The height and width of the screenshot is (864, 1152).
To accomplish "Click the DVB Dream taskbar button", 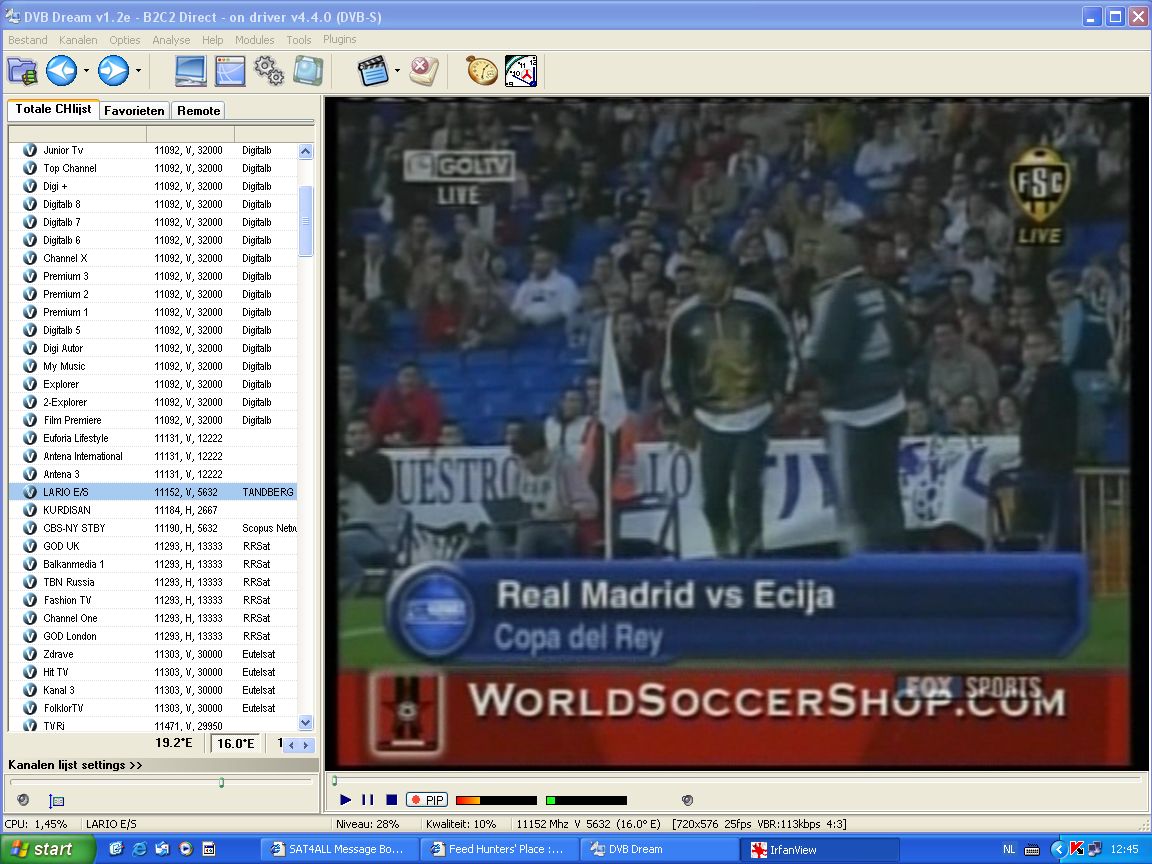I will pos(659,849).
